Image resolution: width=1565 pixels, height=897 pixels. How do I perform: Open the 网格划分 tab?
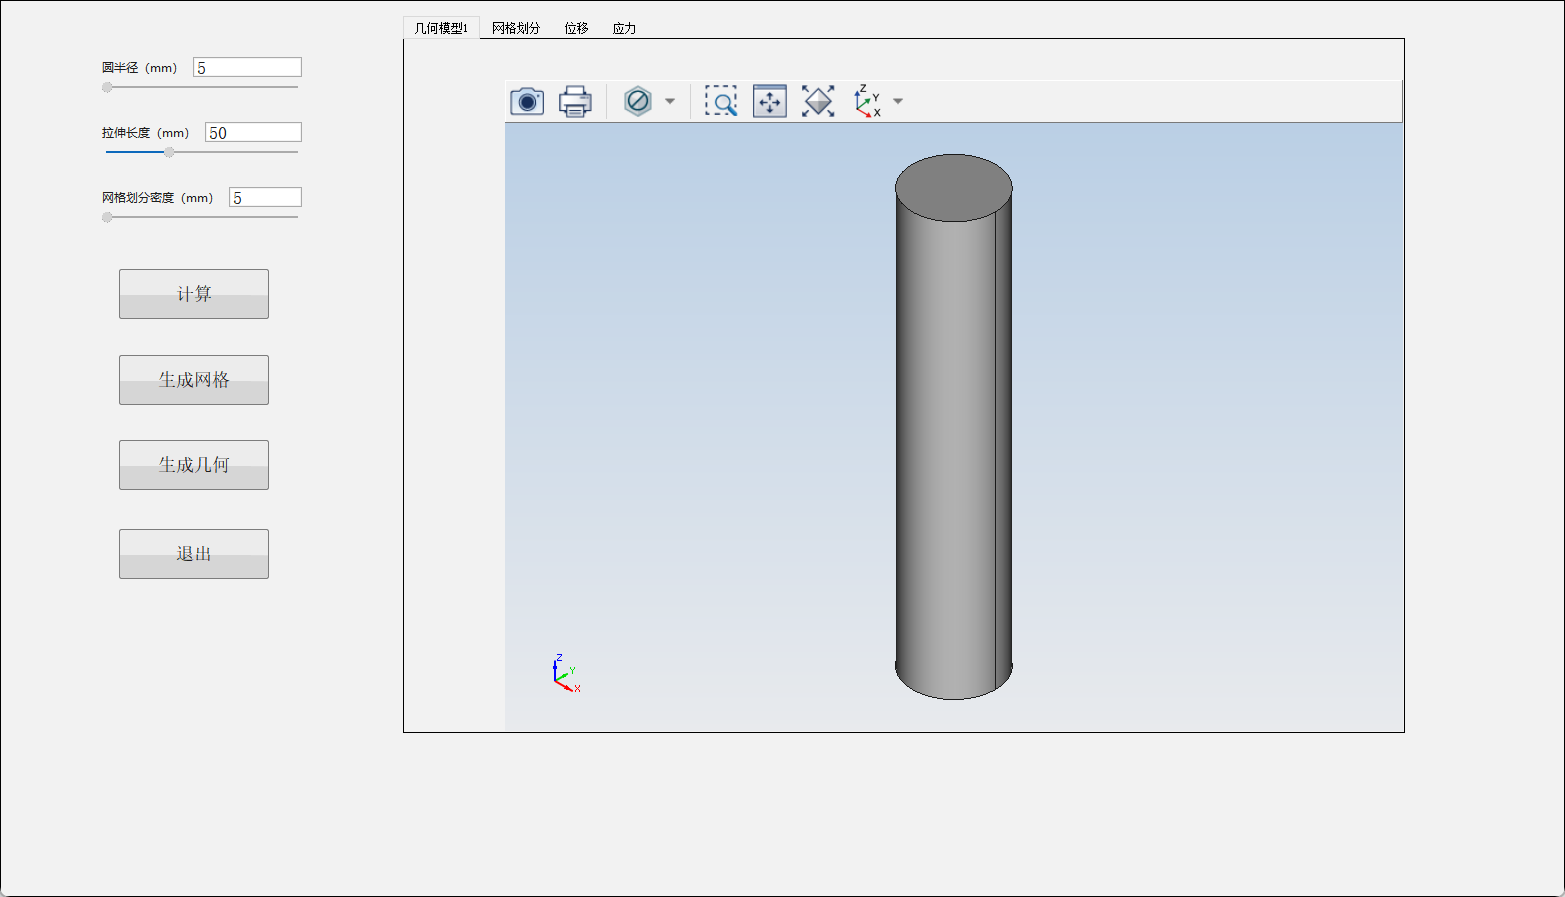coord(516,28)
